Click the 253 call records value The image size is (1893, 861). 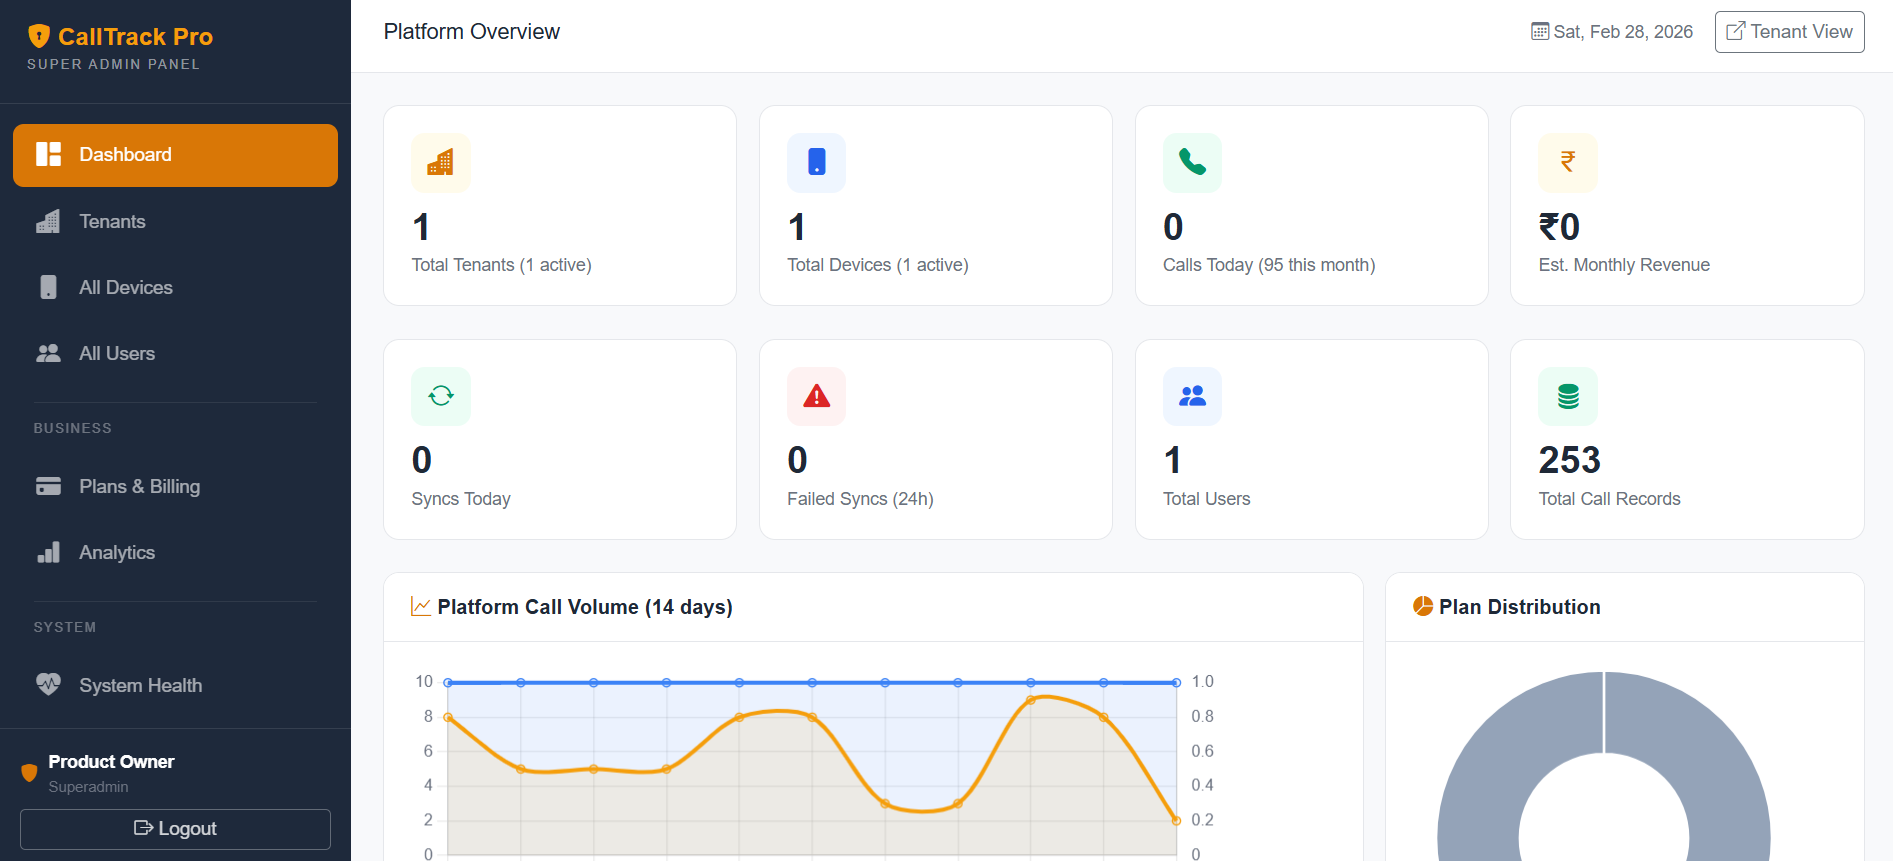[x=1569, y=460]
